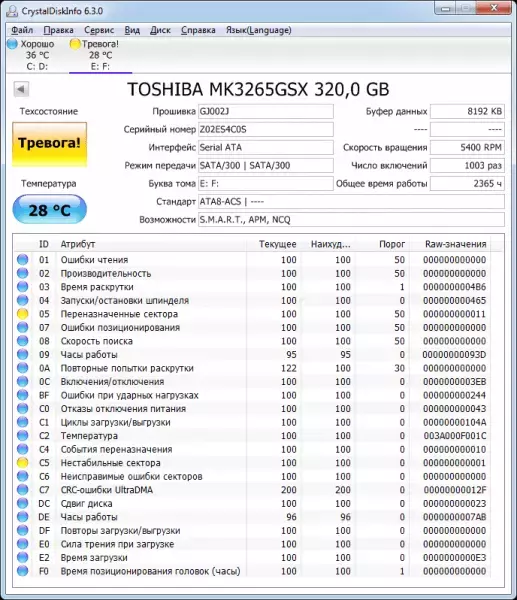This screenshot has width=517, height=600.
Task: Click the previous disk arrow button
Action: (21, 89)
